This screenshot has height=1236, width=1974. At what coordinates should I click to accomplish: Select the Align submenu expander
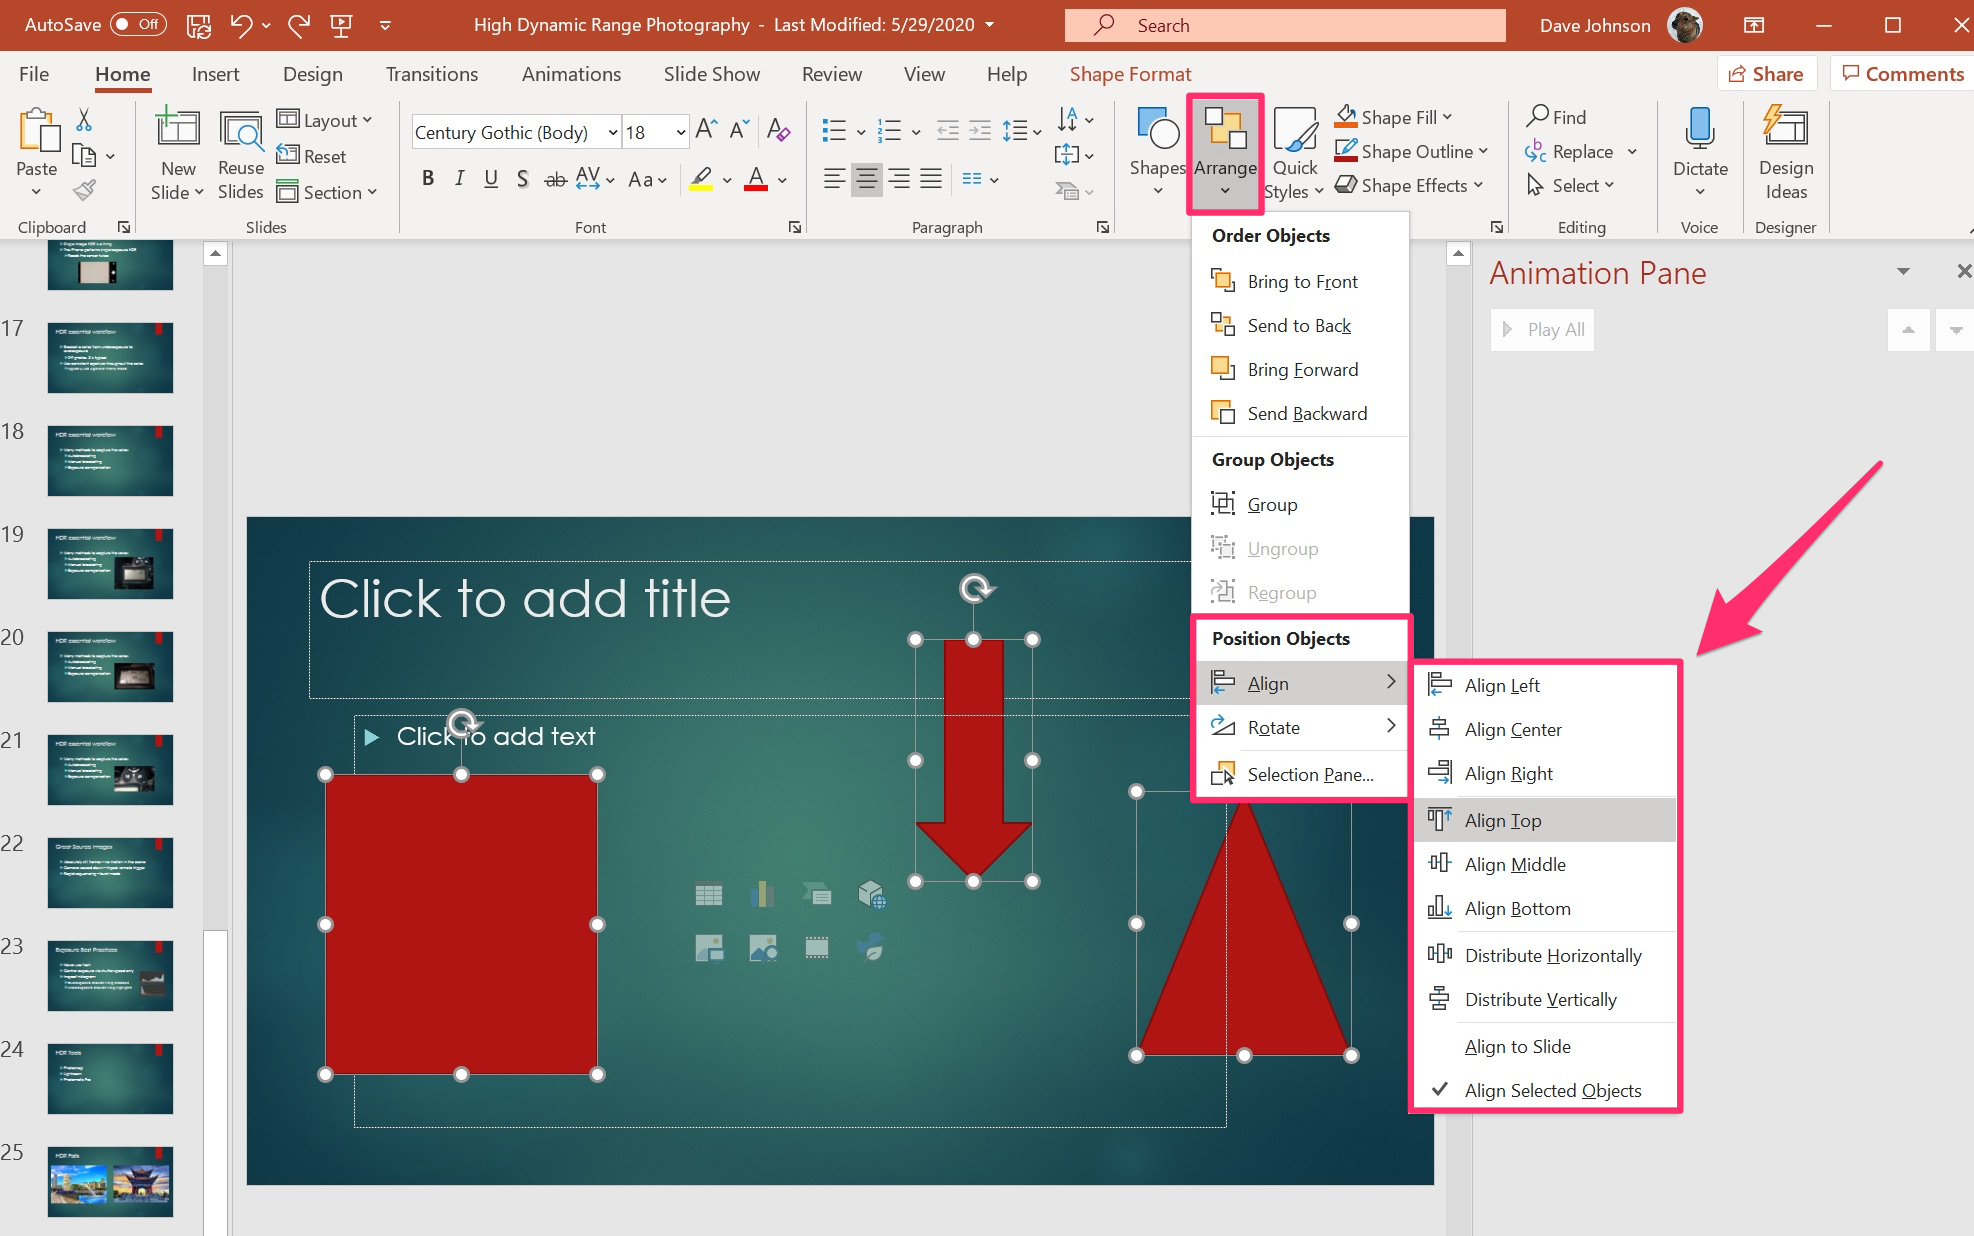coord(1390,684)
